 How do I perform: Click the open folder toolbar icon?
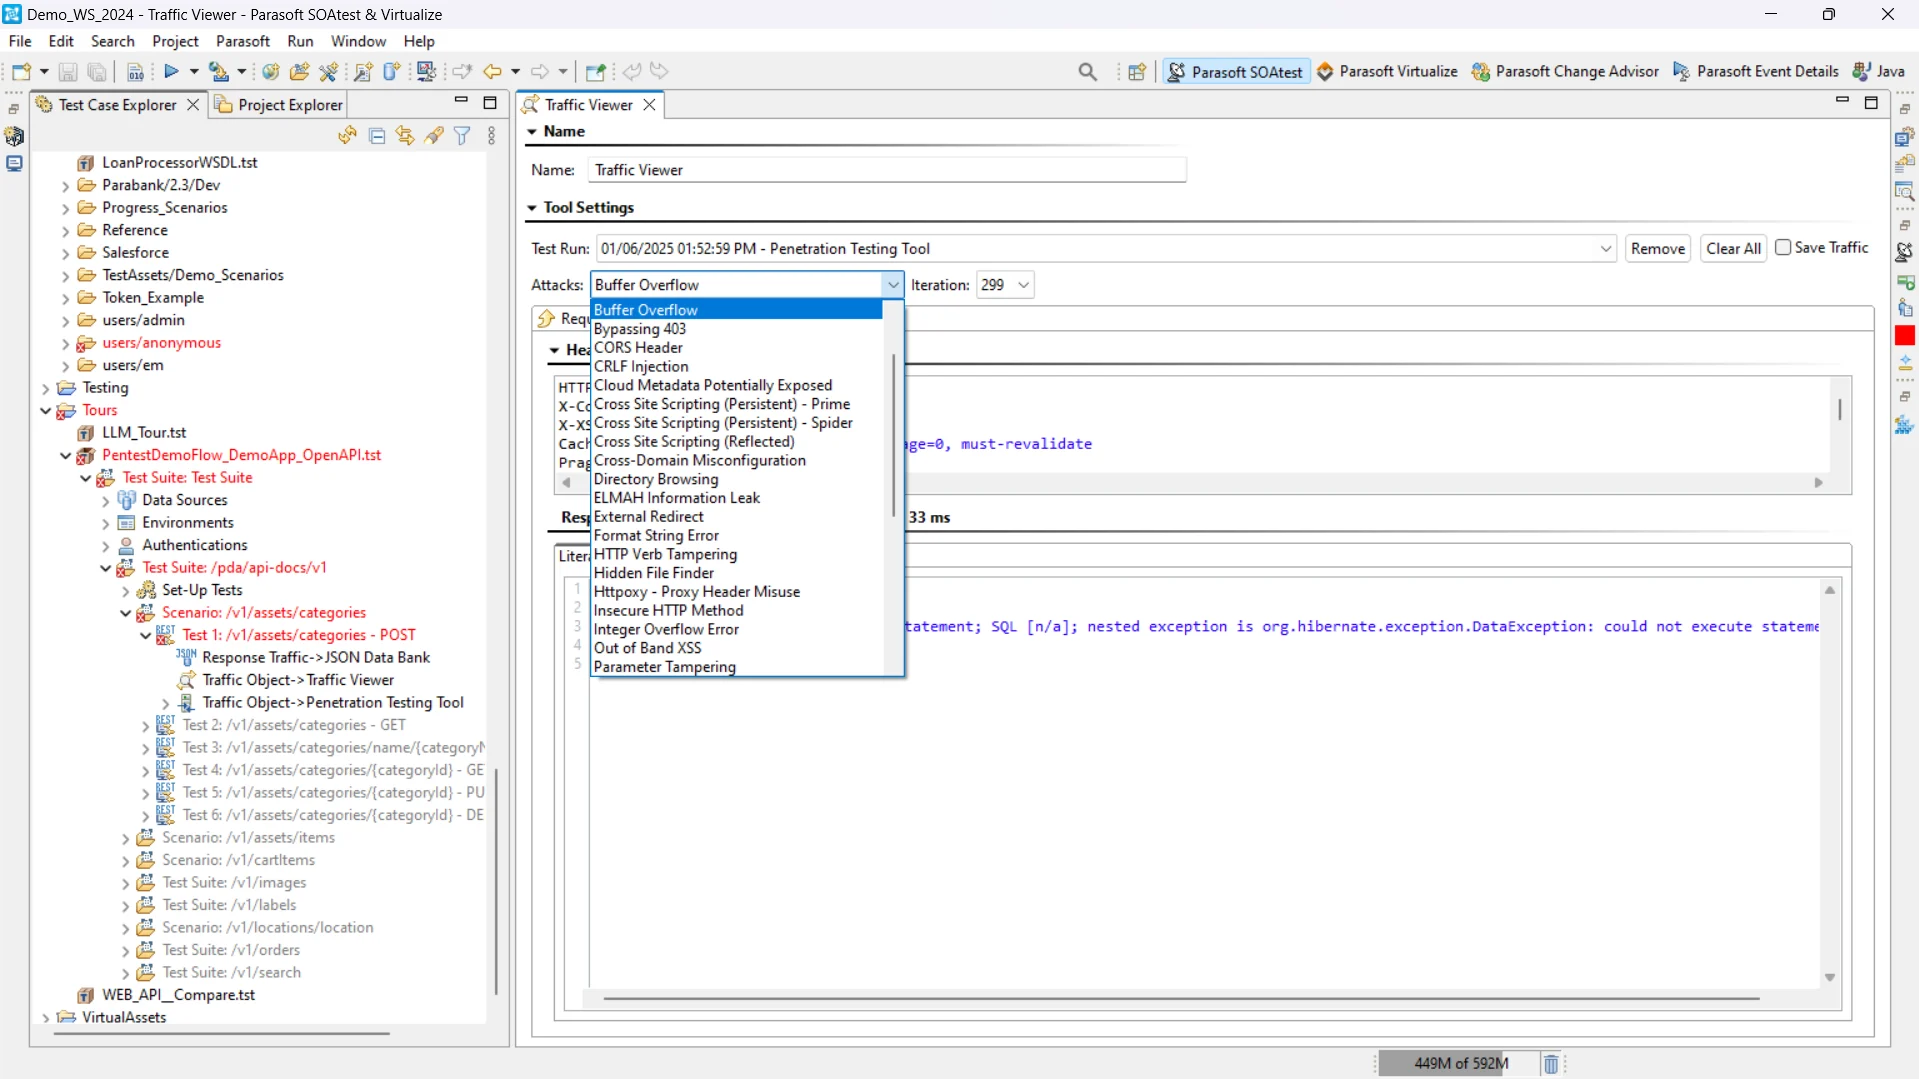(x=299, y=72)
